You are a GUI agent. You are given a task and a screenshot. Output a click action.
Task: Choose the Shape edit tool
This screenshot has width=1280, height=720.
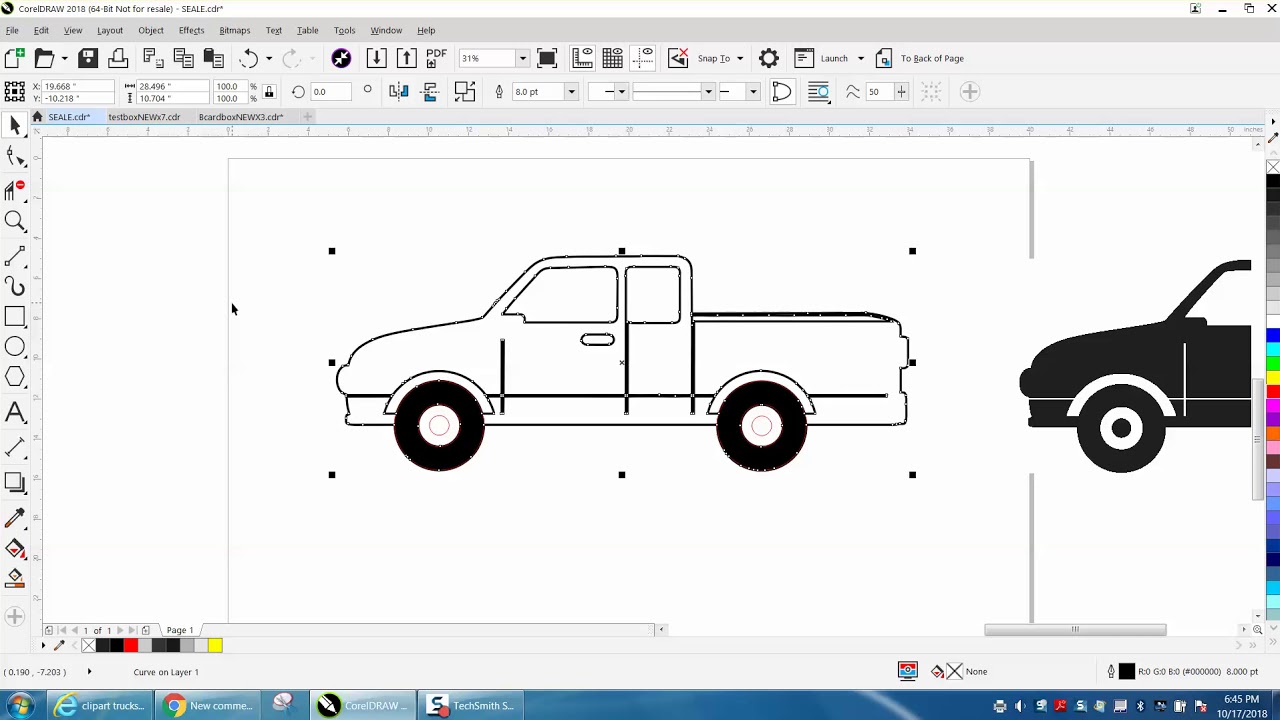(15, 156)
